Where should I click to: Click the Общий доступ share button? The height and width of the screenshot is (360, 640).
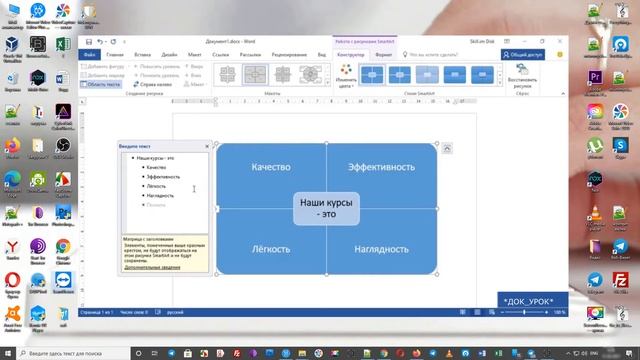523,54
